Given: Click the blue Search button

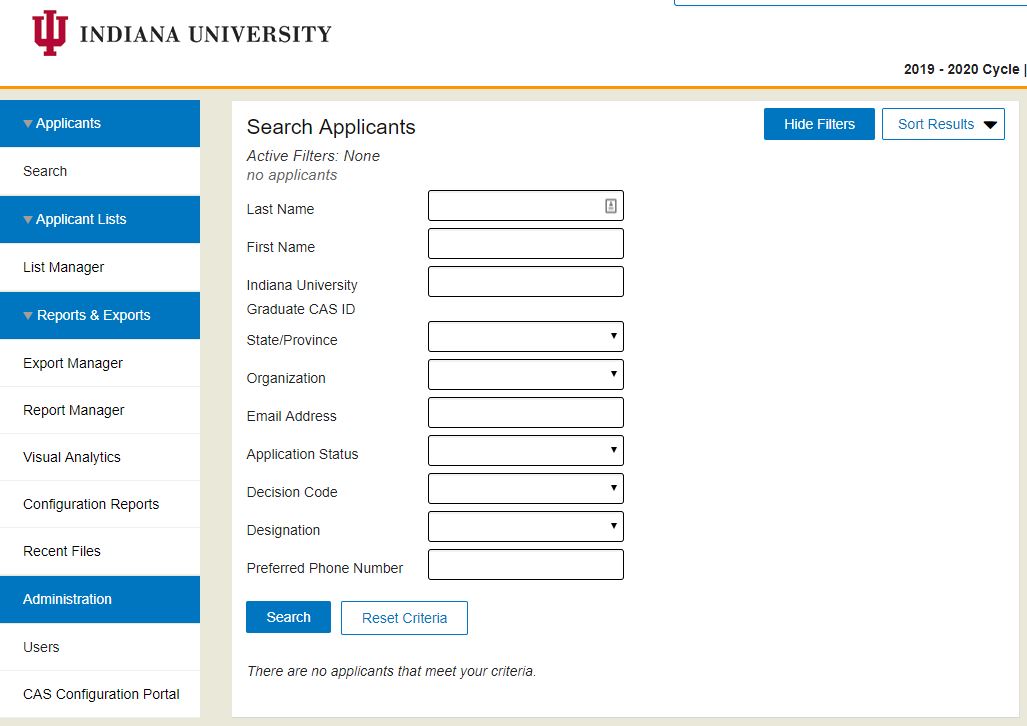Looking at the screenshot, I should coord(288,617).
